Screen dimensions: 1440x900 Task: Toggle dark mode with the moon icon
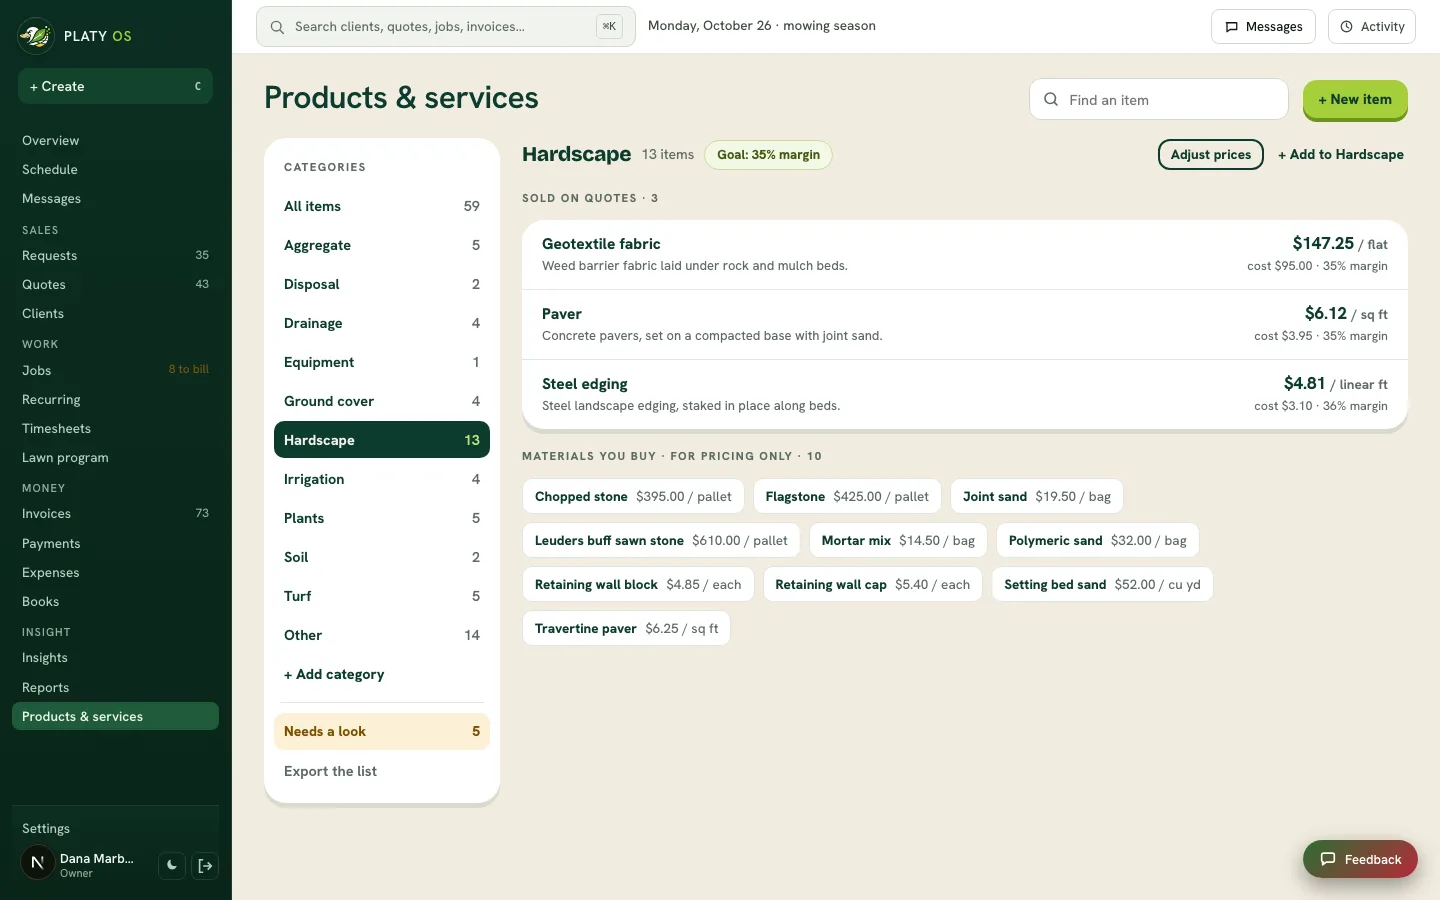click(x=172, y=866)
